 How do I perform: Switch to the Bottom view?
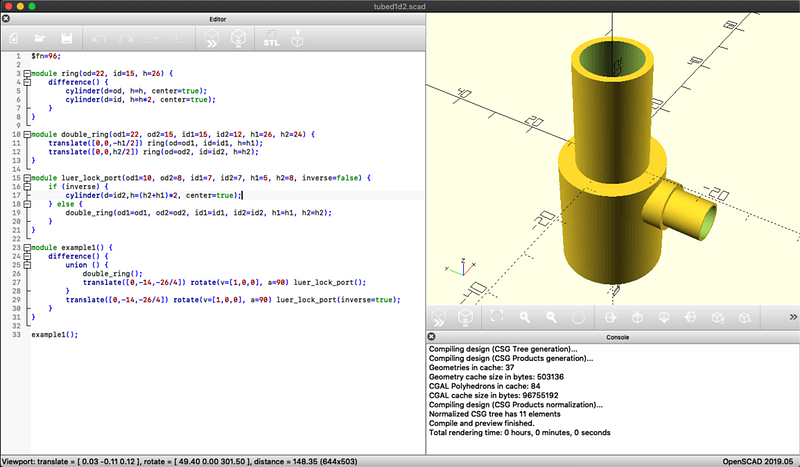tap(664, 317)
